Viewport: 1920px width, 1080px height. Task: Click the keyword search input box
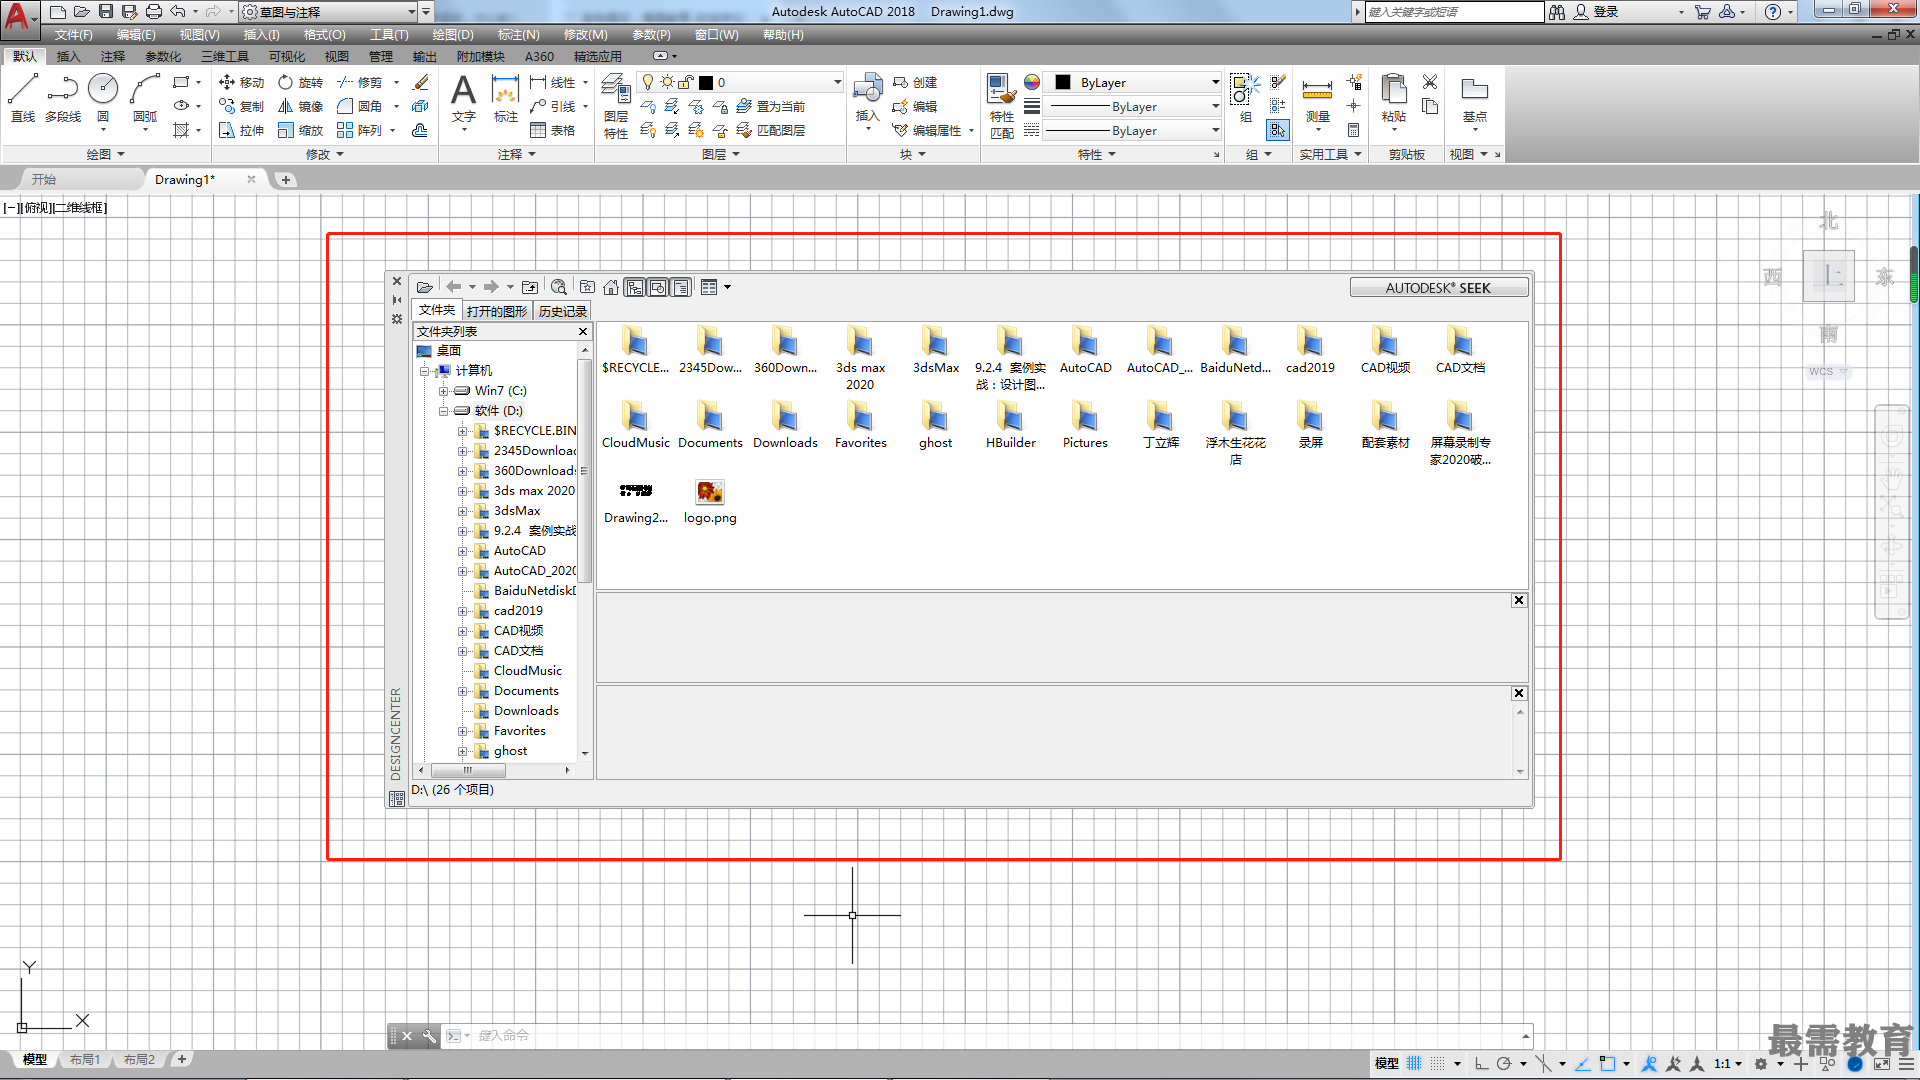[1454, 11]
